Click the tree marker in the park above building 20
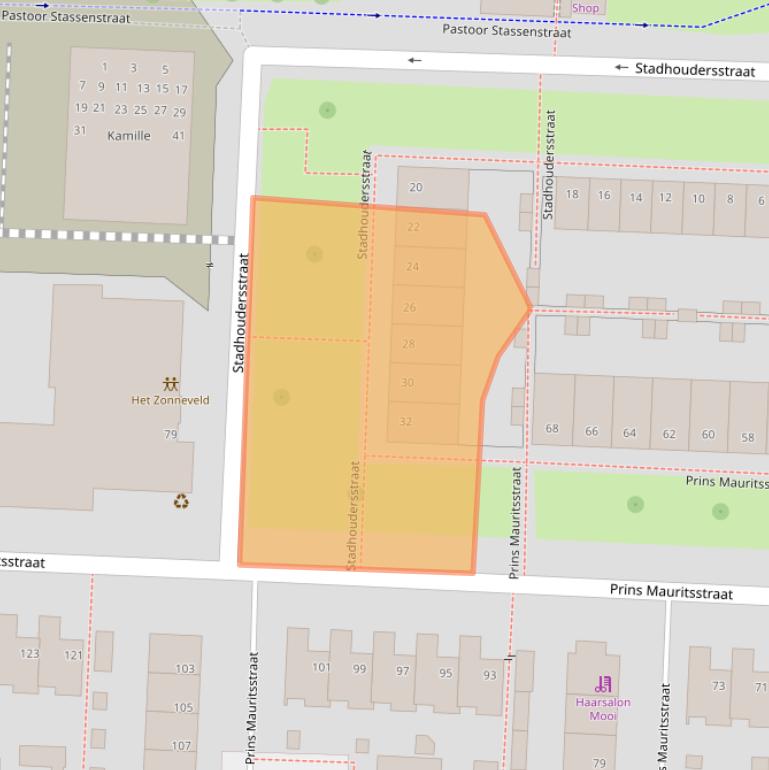 click(327, 110)
